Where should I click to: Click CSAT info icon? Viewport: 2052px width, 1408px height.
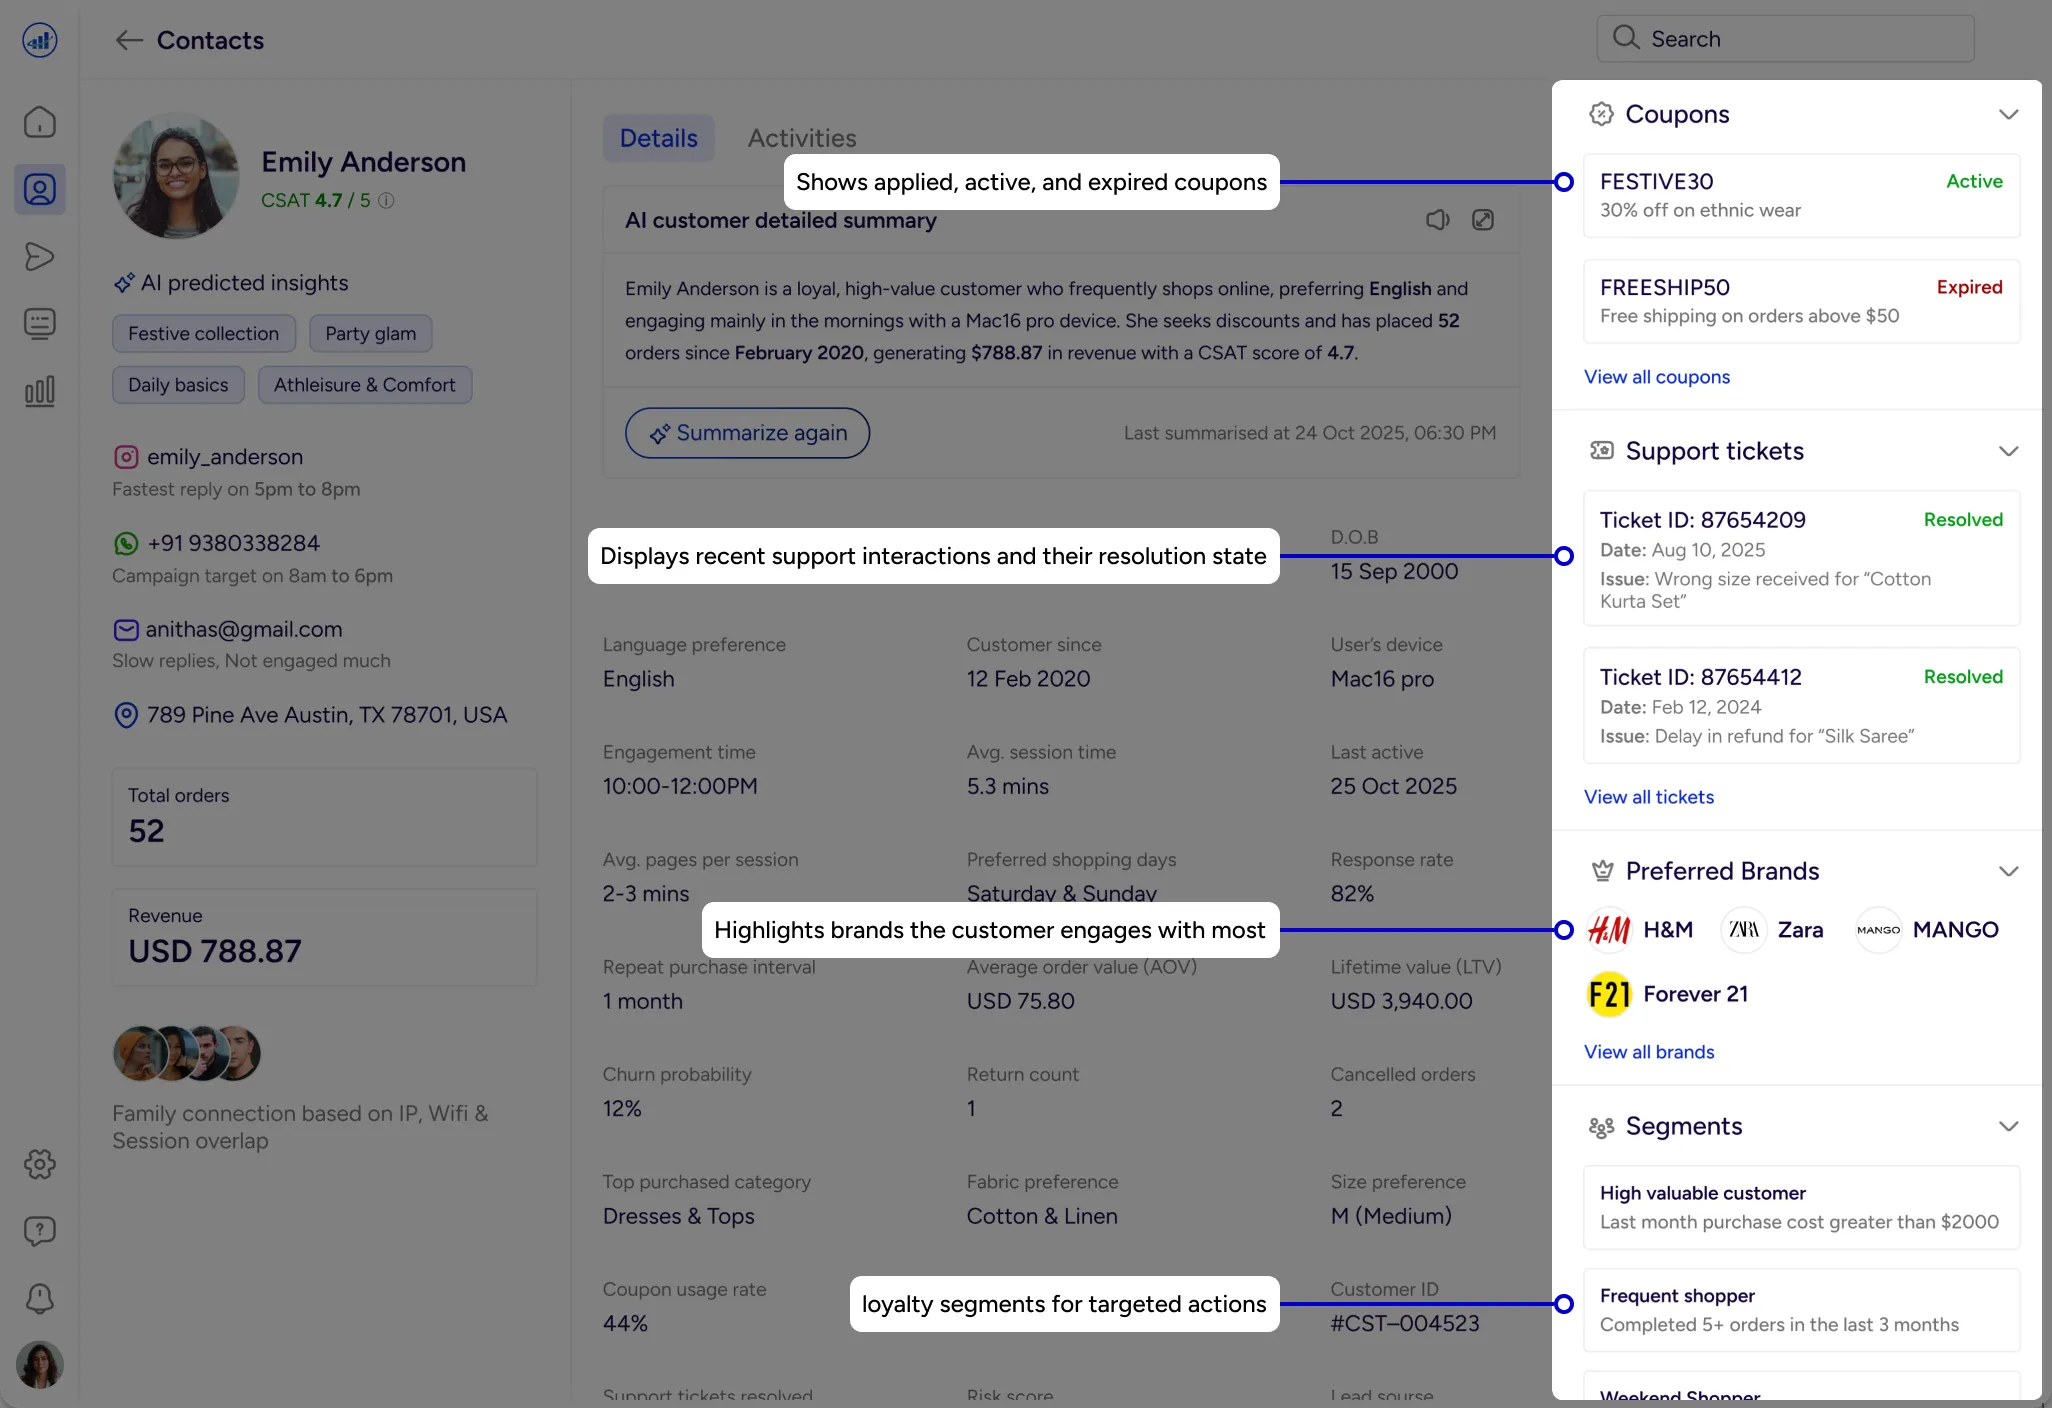386,201
